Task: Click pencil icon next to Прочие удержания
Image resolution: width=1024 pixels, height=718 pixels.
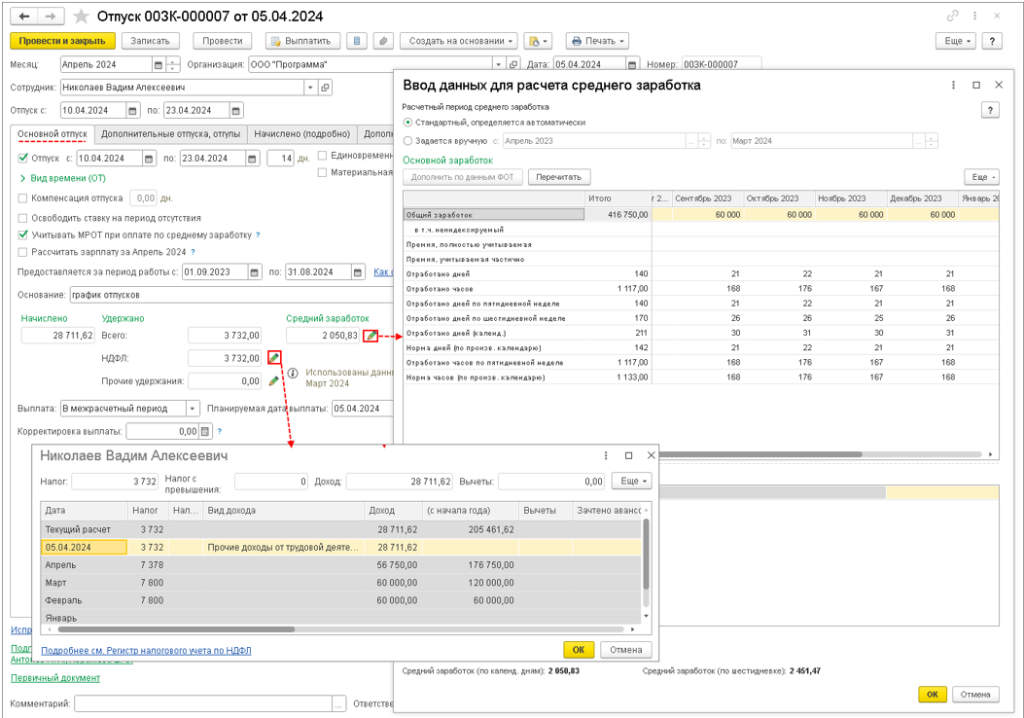Action: (x=274, y=381)
